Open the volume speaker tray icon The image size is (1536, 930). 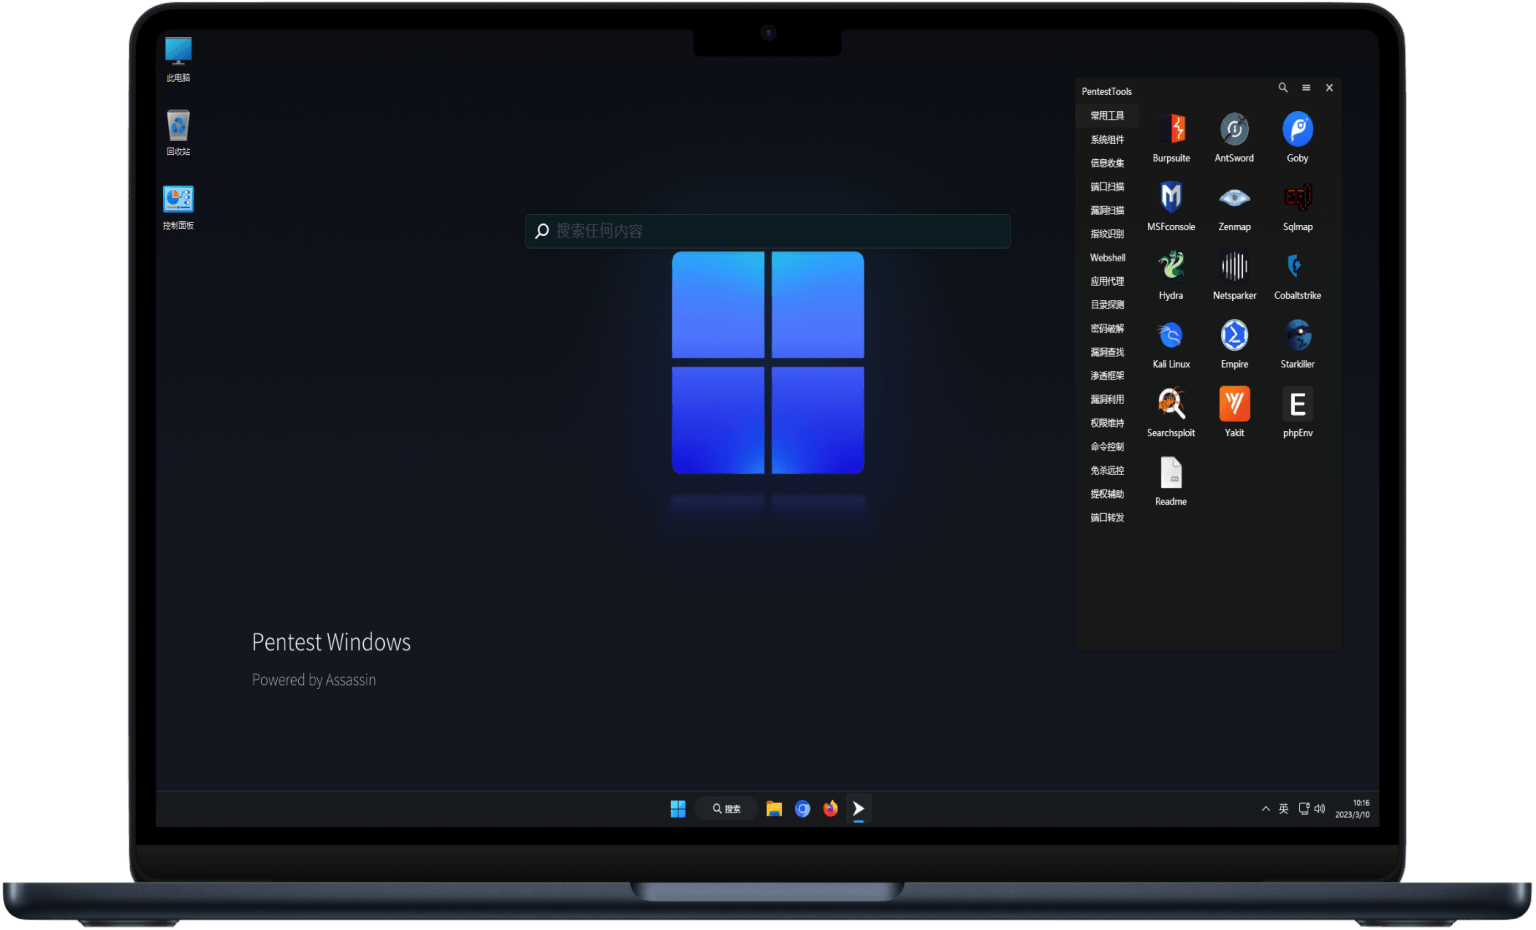click(x=1320, y=809)
